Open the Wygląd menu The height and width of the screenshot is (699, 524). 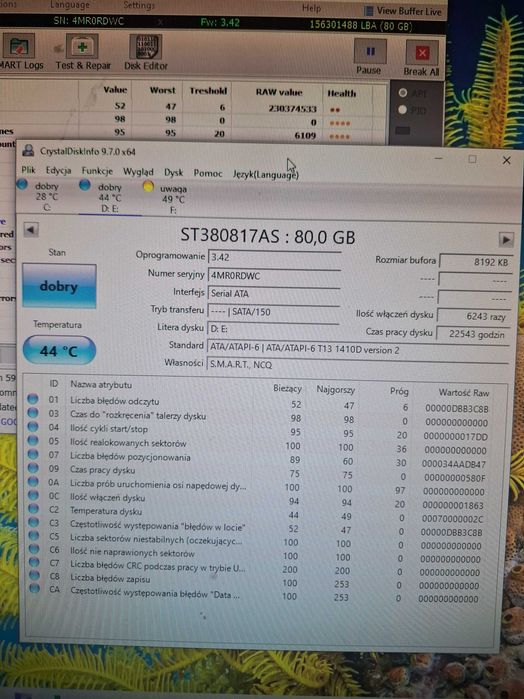click(x=138, y=172)
